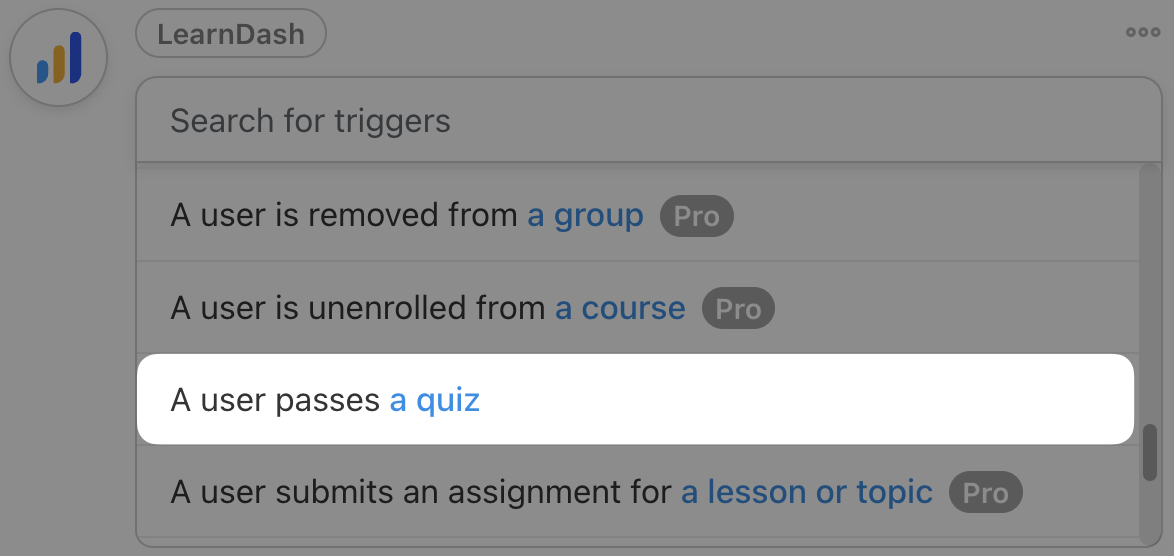
Task: Click the blue "a group" token
Action: 585,215
